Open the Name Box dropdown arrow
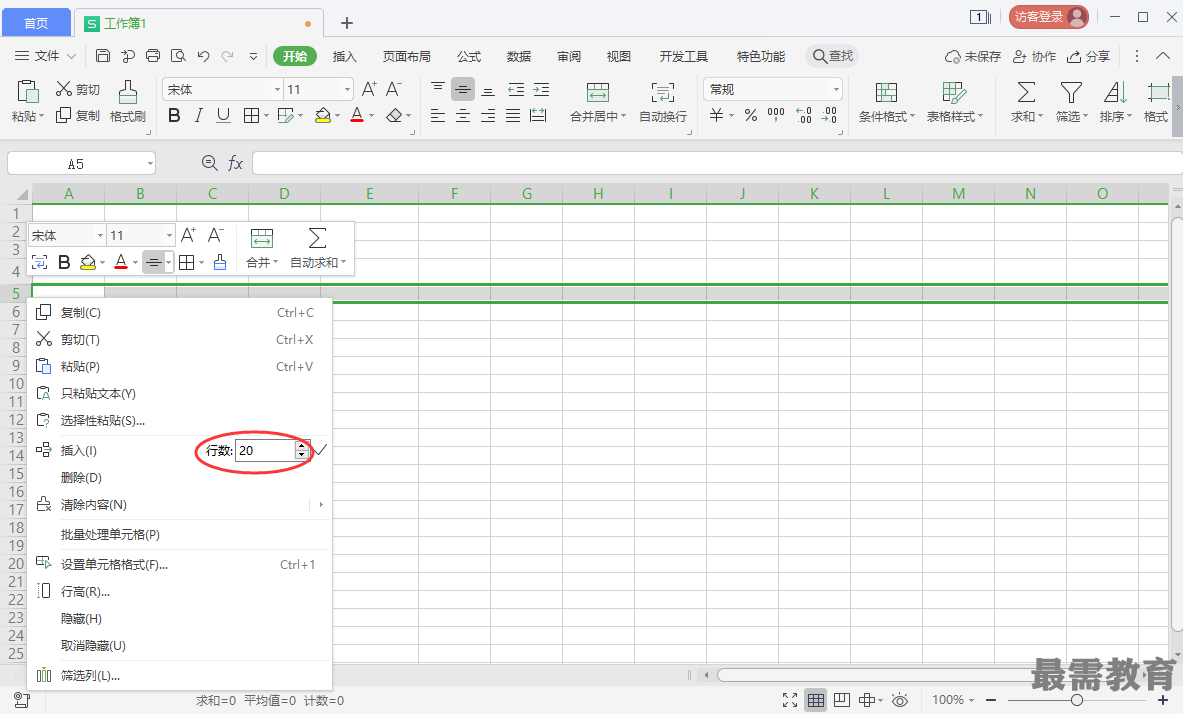This screenshot has height=714, width=1183. pos(150,163)
